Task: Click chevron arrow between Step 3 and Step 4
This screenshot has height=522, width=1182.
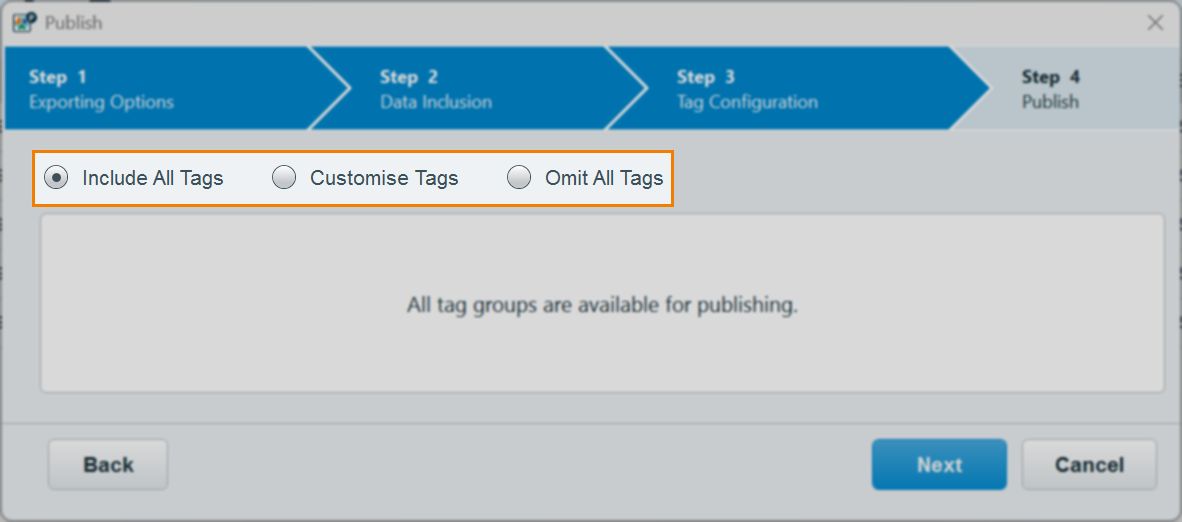Action: point(971,88)
